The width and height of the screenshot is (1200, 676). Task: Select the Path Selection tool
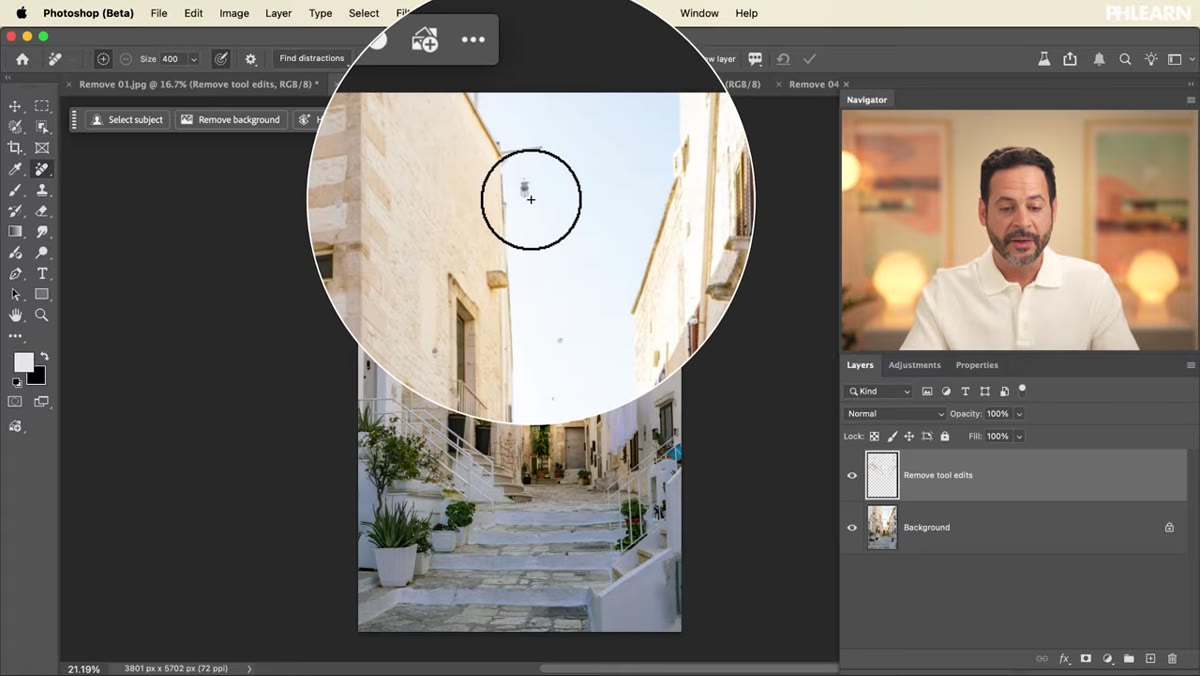point(15,295)
